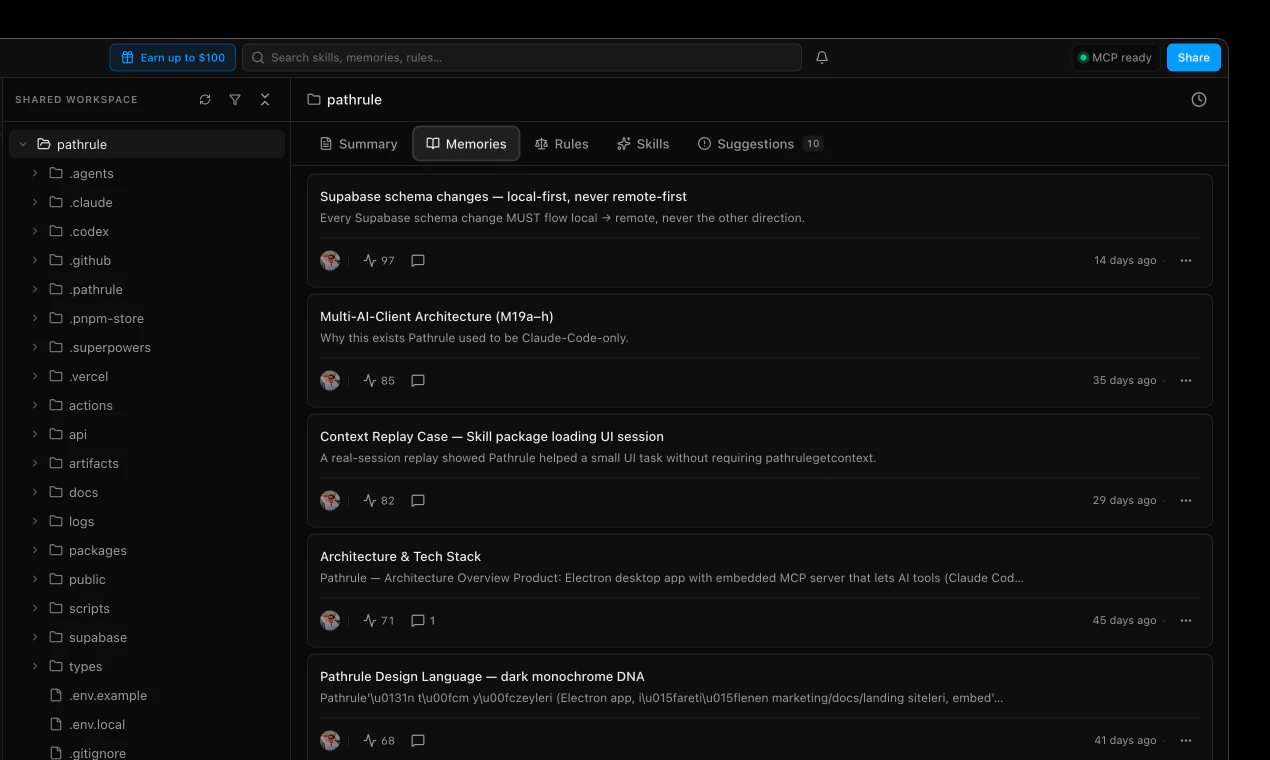Expand the .codex folder
Image resolution: width=1270 pixels, height=760 pixels.
click(35, 232)
